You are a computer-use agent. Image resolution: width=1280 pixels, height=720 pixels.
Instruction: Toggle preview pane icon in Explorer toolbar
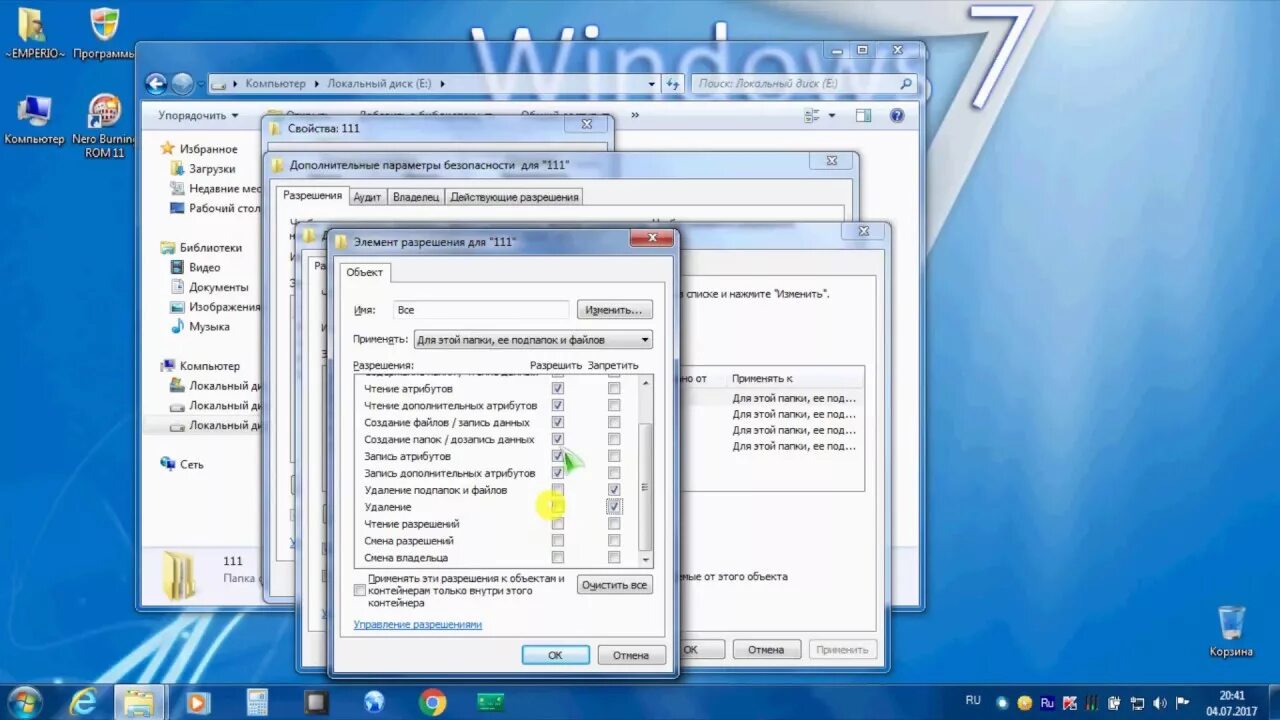point(863,116)
